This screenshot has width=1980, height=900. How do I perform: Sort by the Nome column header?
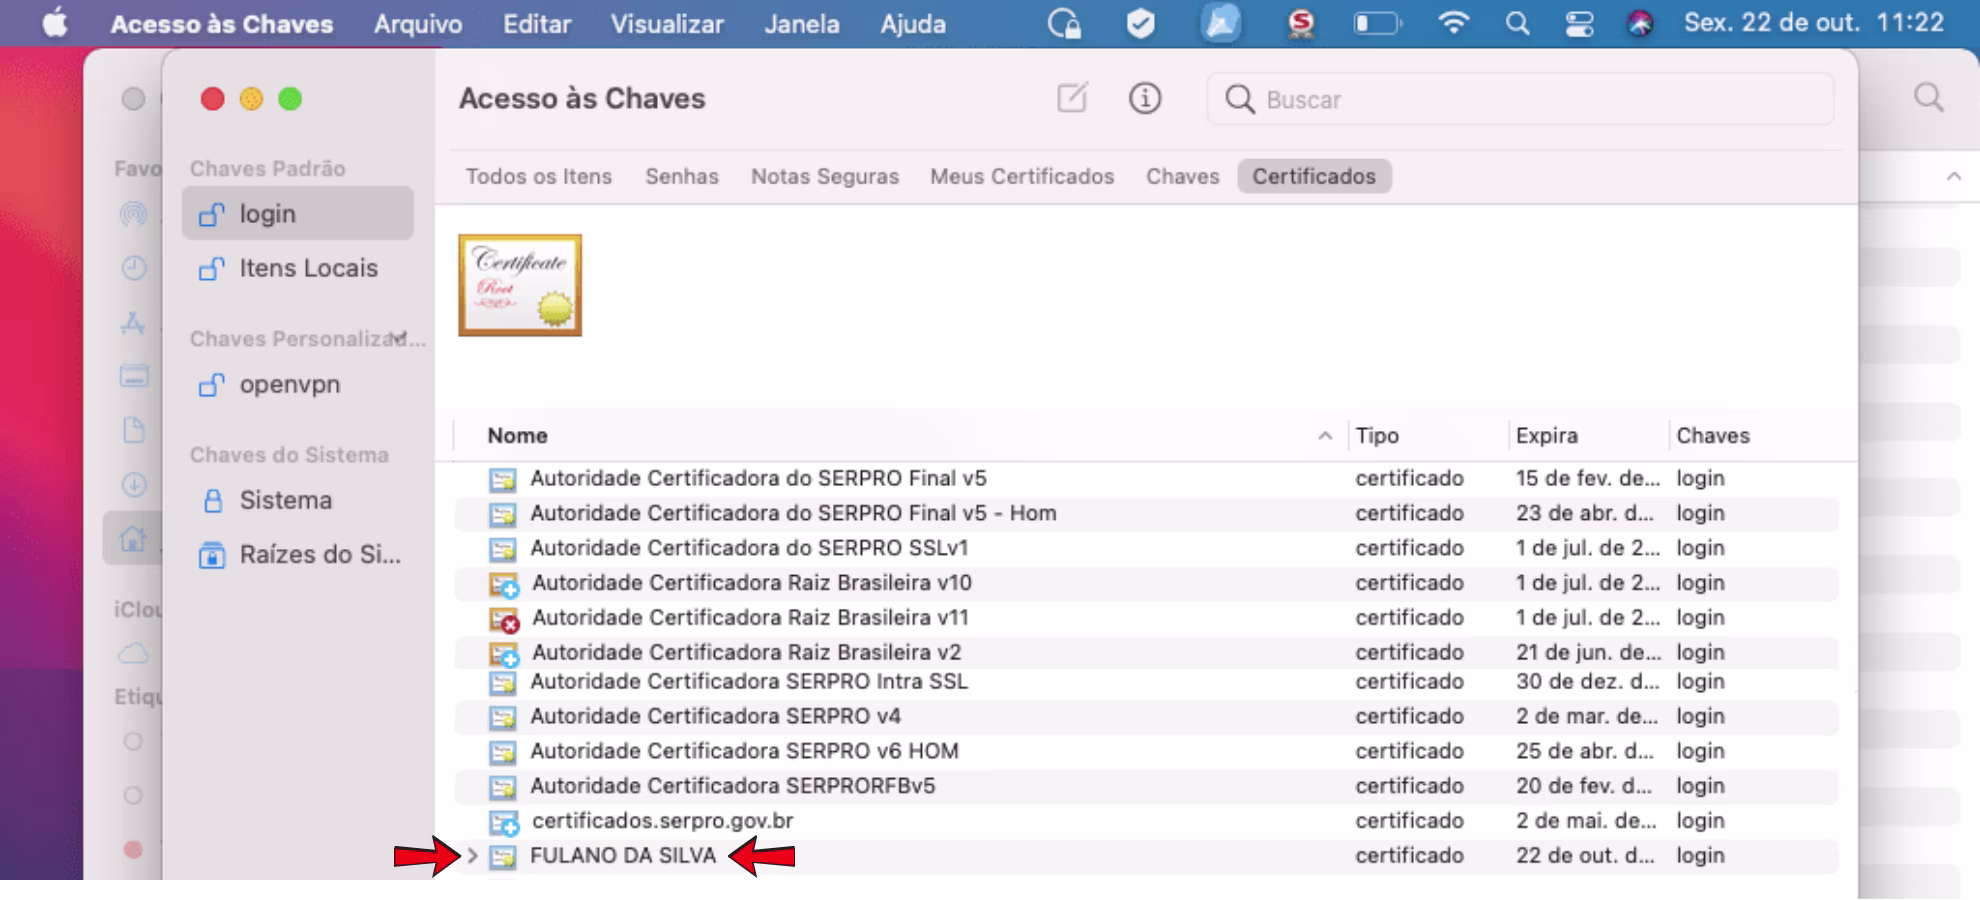(517, 435)
